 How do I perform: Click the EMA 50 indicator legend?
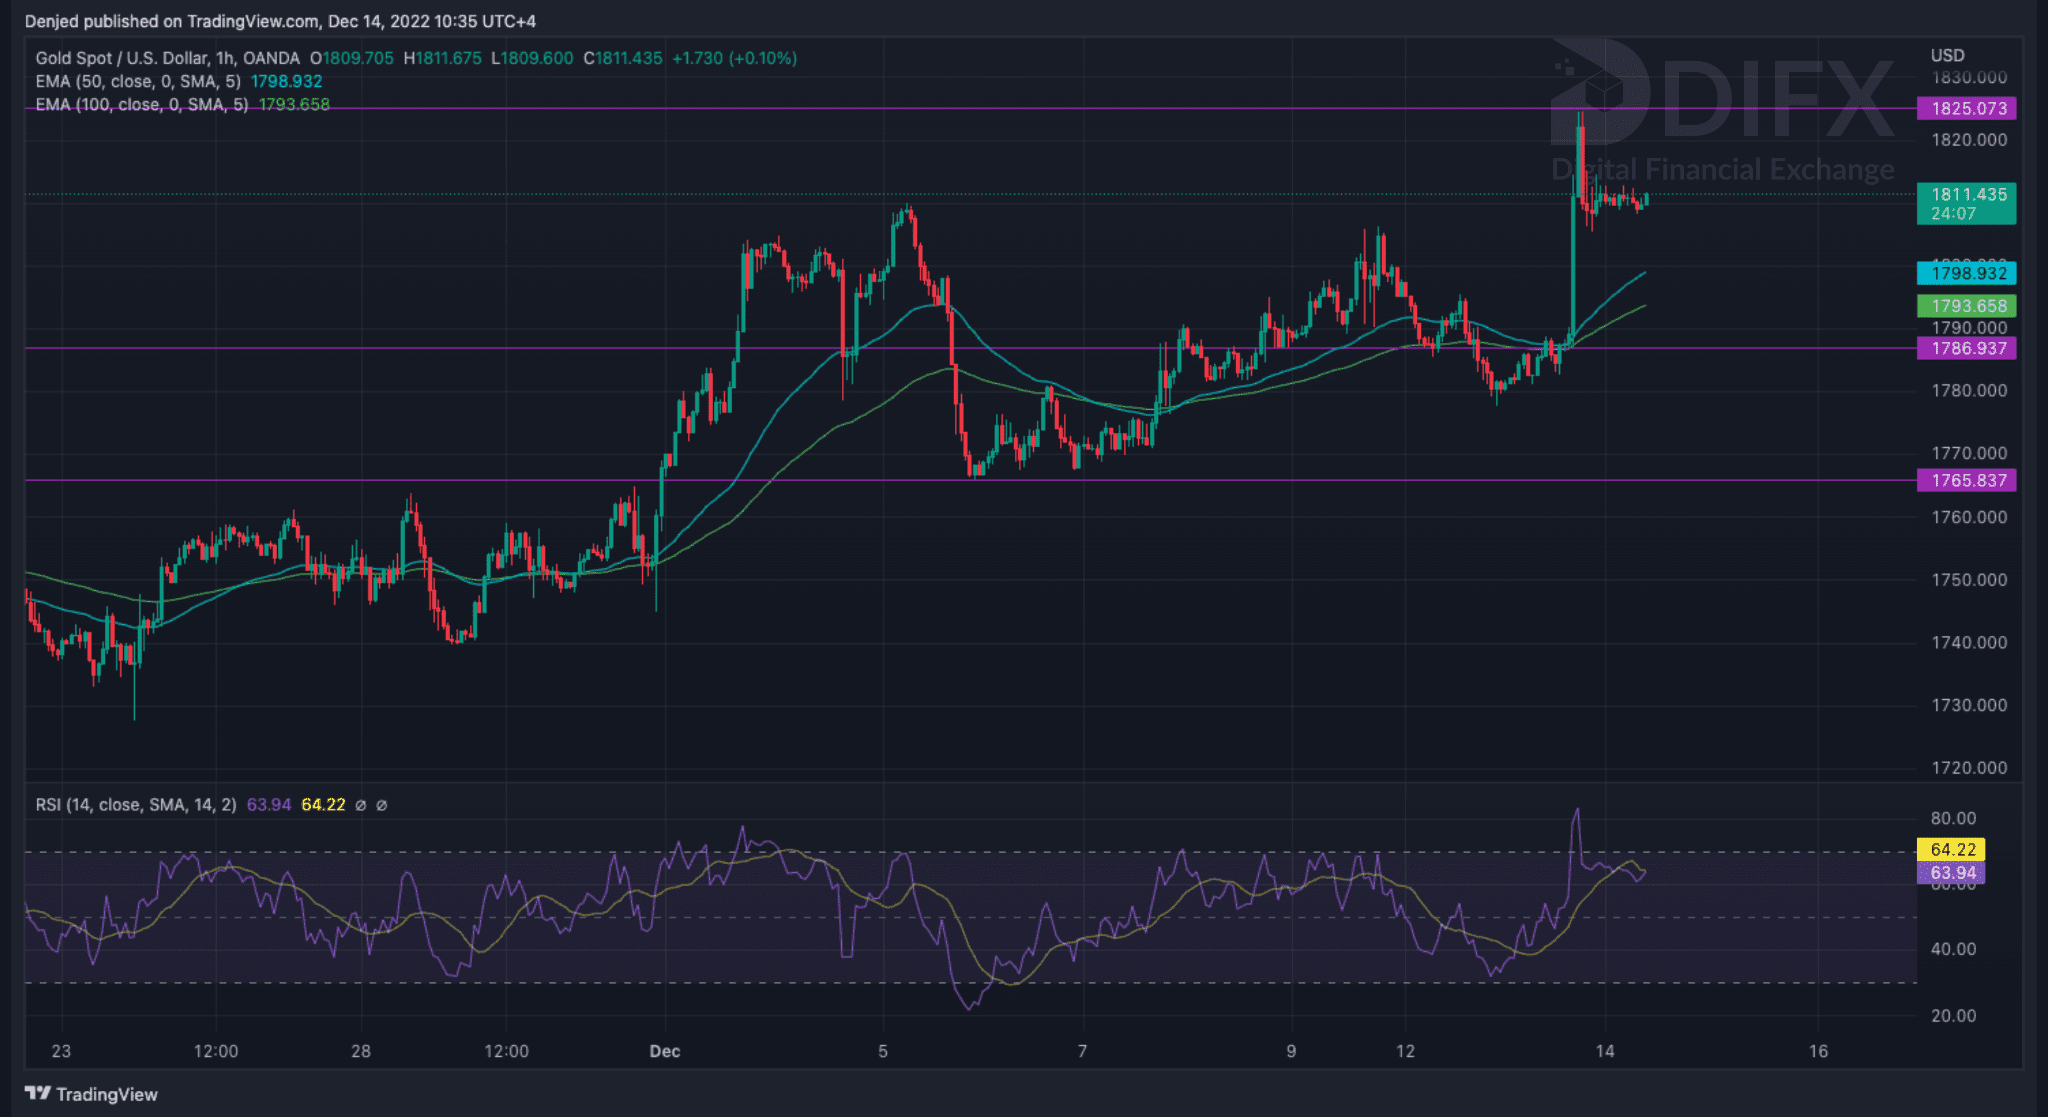click(x=138, y=81)
